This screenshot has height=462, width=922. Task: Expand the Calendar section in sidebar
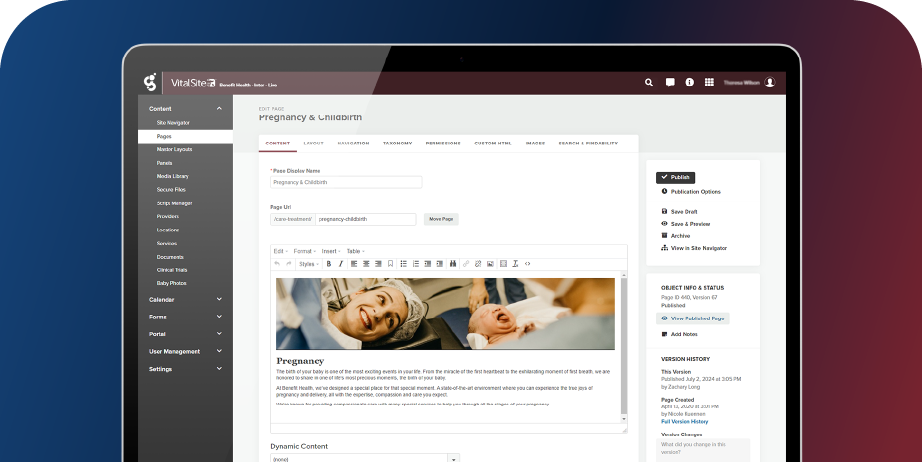(x=185, y=299)
